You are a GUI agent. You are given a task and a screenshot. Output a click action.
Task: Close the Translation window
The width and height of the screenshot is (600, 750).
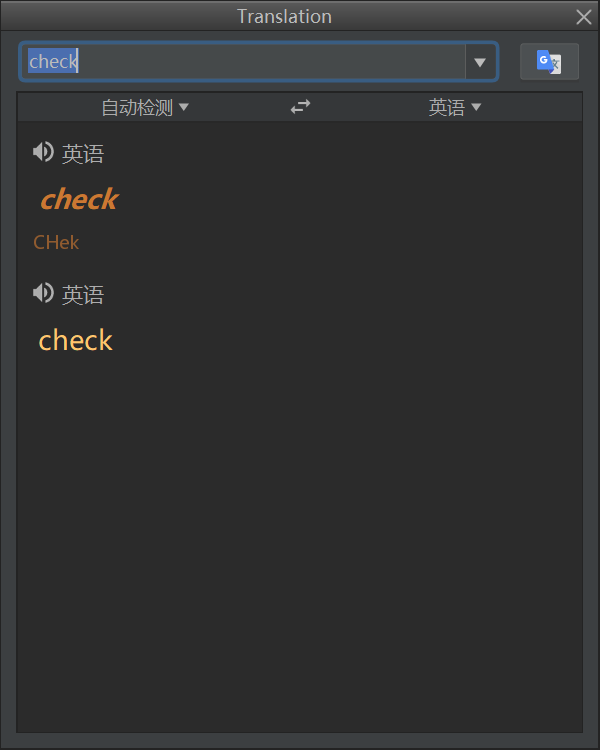(584, 16)
